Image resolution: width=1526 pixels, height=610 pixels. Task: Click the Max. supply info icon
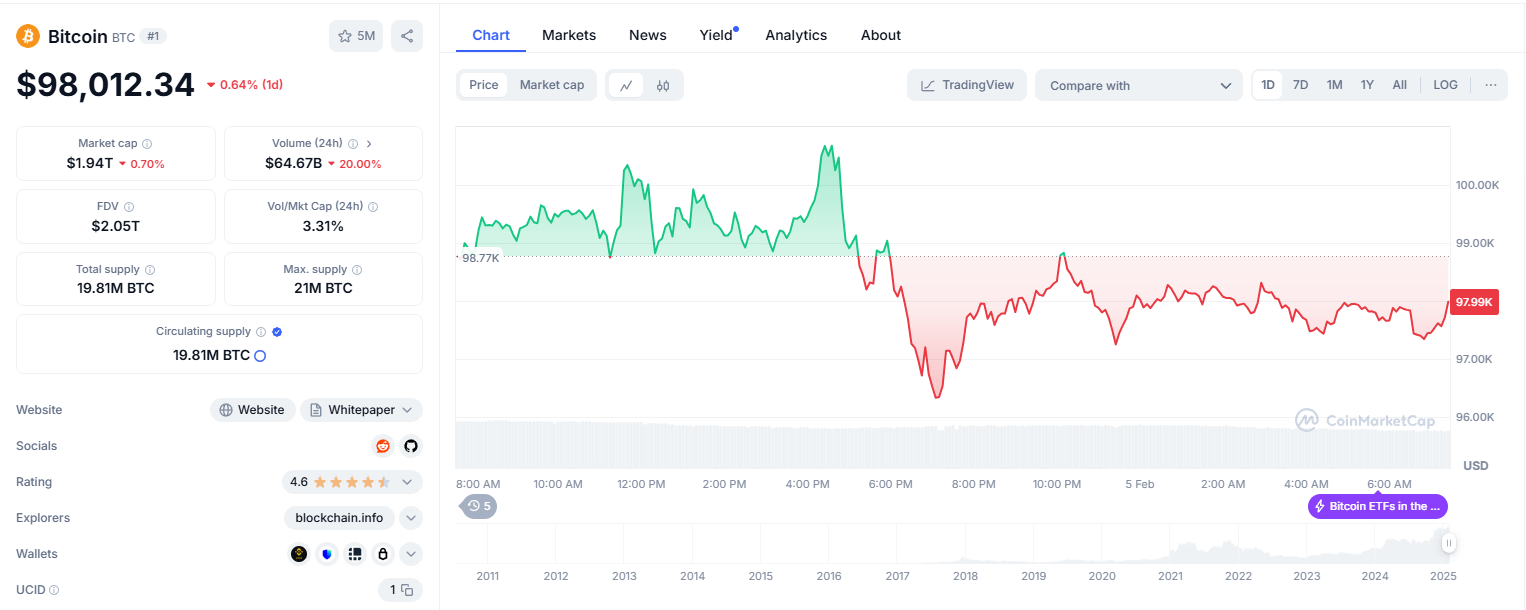(357, 270)
